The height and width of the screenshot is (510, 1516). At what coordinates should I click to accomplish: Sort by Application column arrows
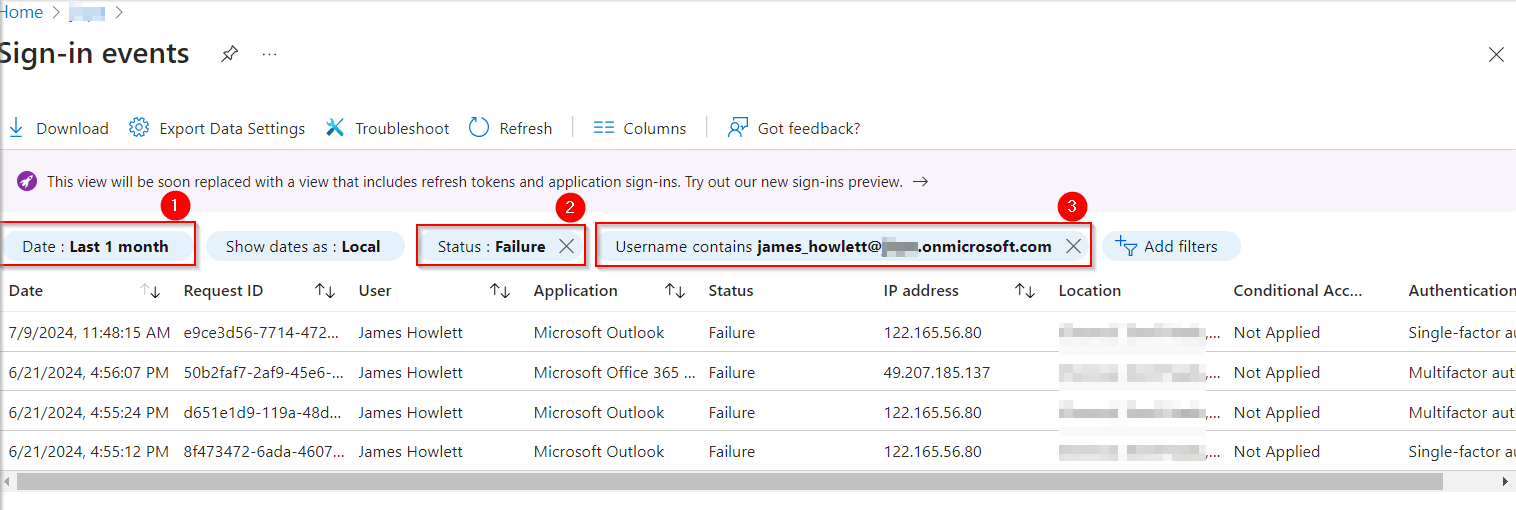click(675, 291)
